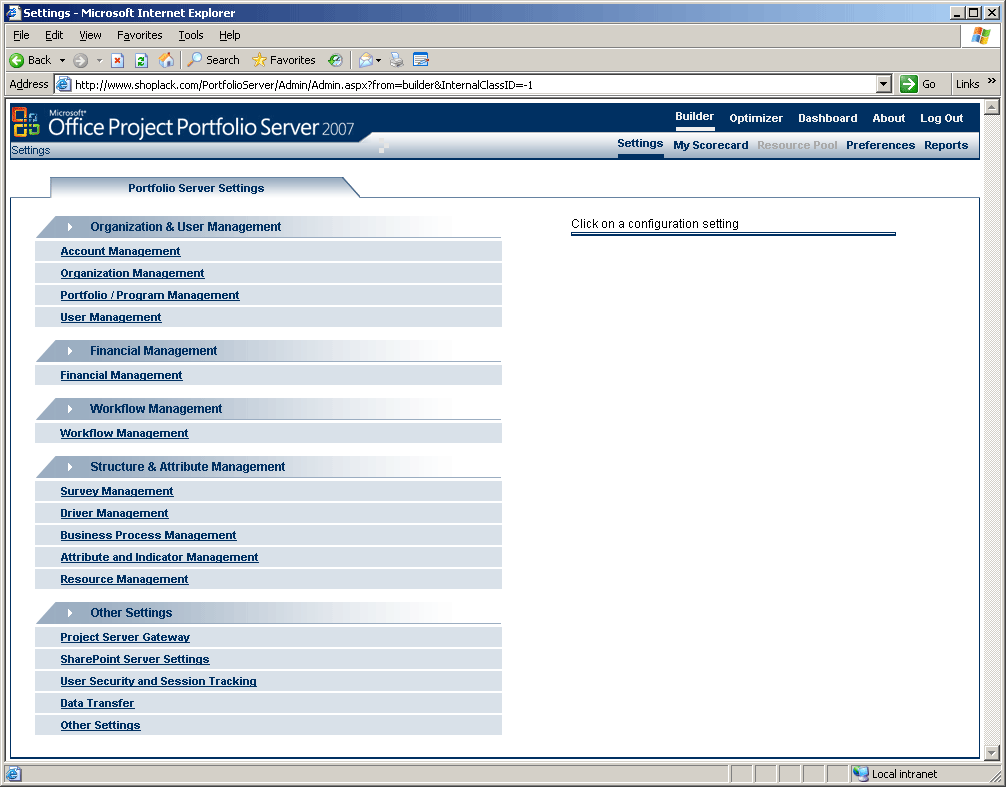The image size is (1006, 787).
Task: Click the Windows flag logo icon
Action: 980,36
